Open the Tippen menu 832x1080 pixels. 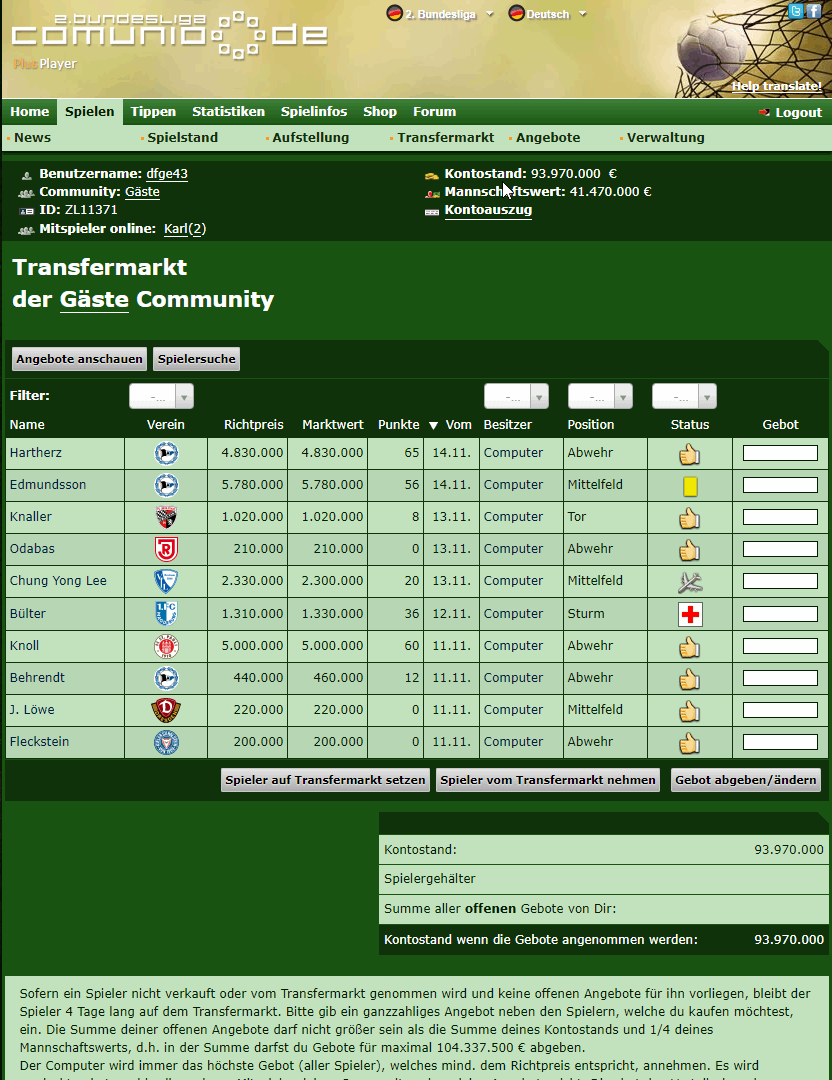point(153,112)
